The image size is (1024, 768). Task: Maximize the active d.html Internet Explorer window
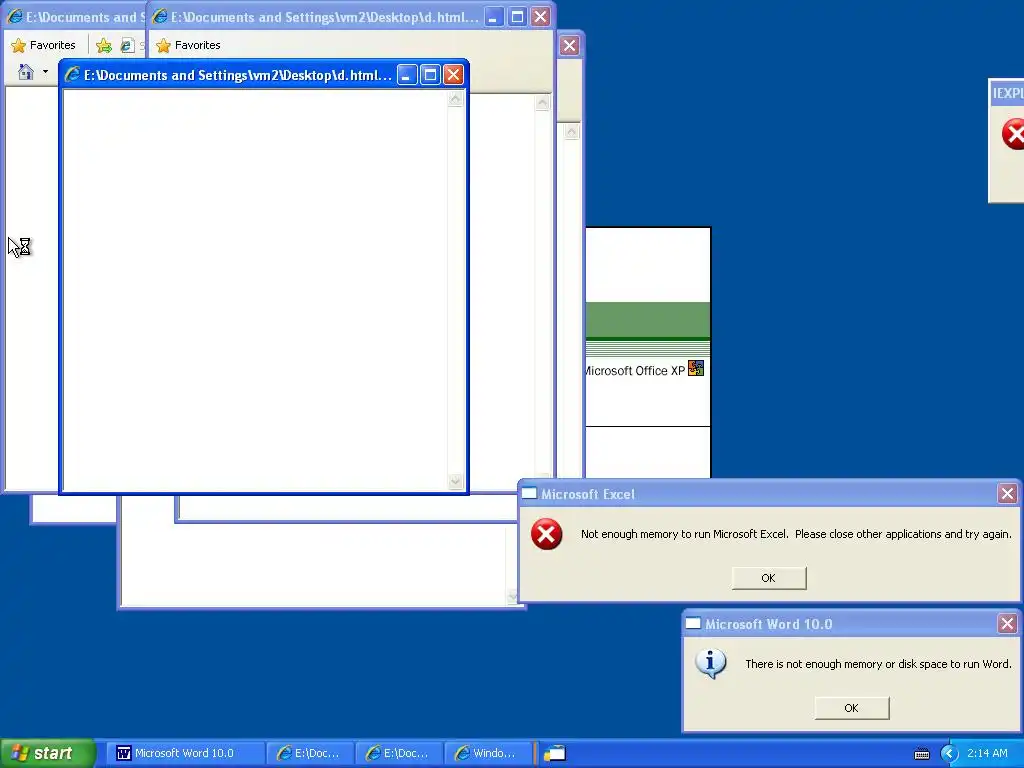(430, 74)
